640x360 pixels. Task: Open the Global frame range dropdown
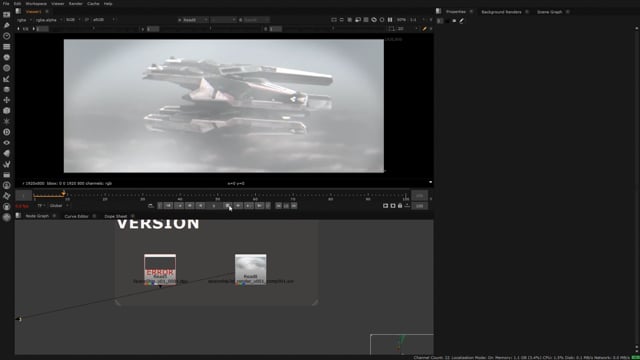[59, 206]
